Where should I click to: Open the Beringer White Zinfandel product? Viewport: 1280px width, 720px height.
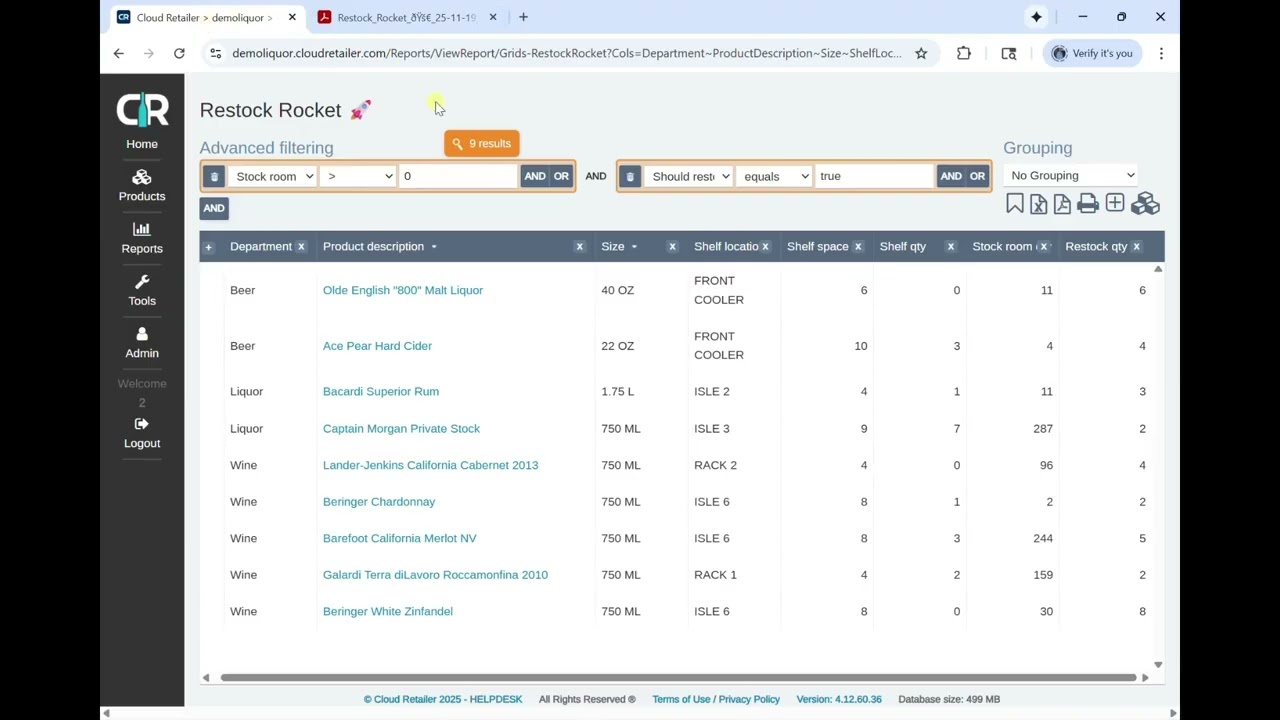388,611
